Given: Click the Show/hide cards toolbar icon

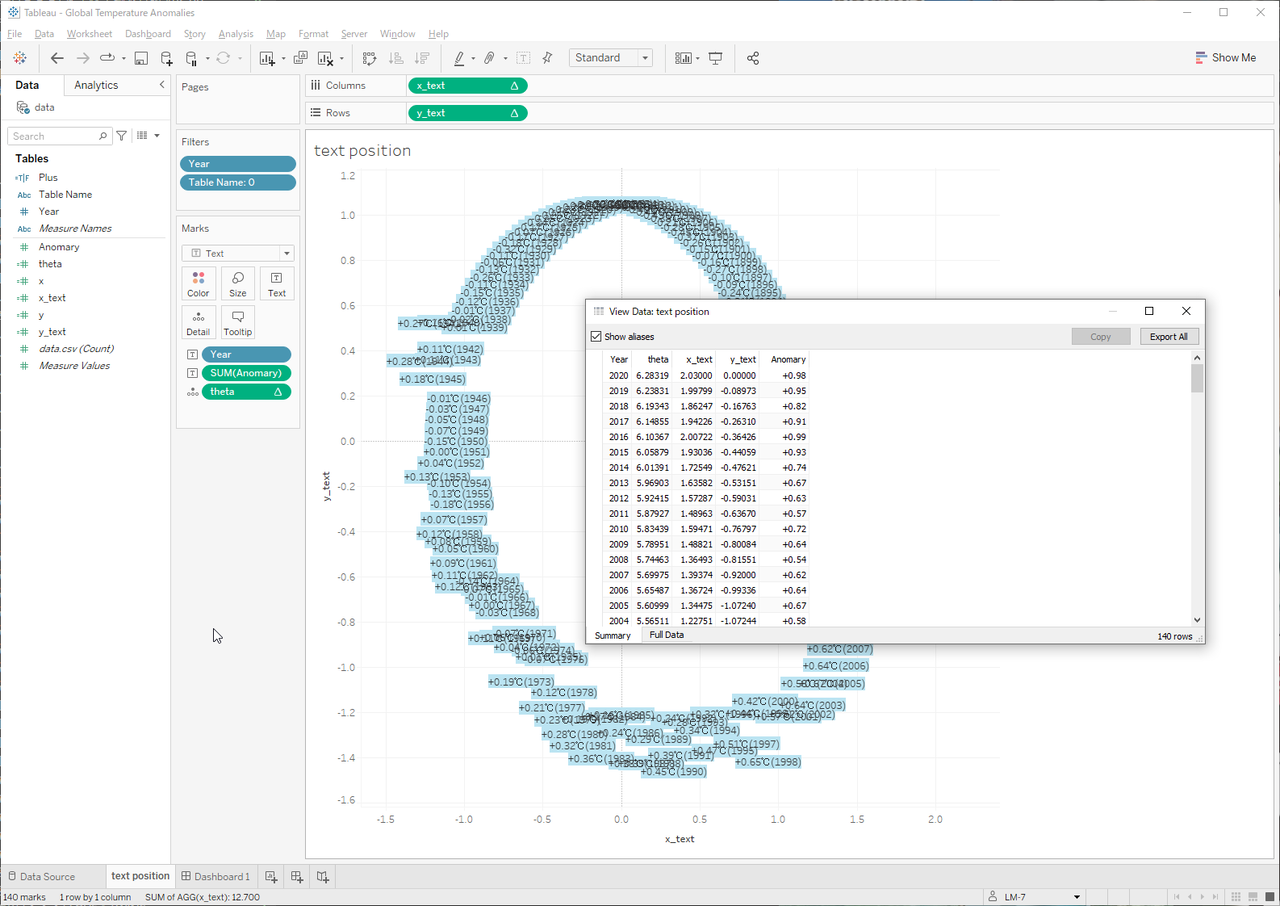Looking at the screenshot, I should tap(683, 58).
